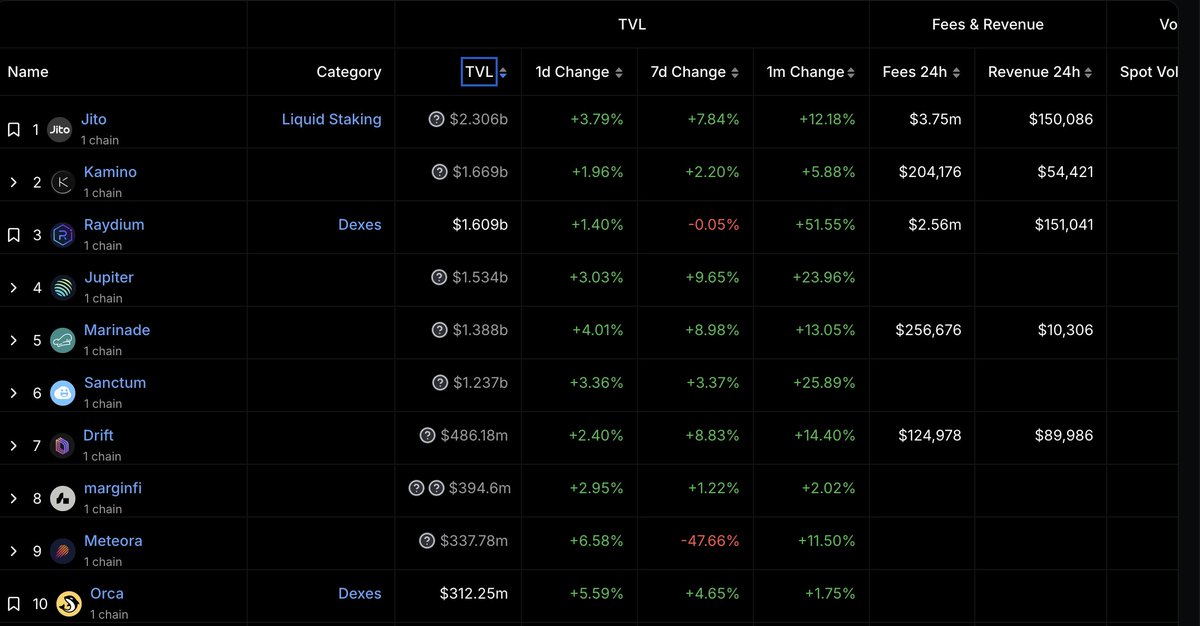The width and height of the screenshot is (1200, 626).
Task: Click the Name column header
Action: coord(28,72)
